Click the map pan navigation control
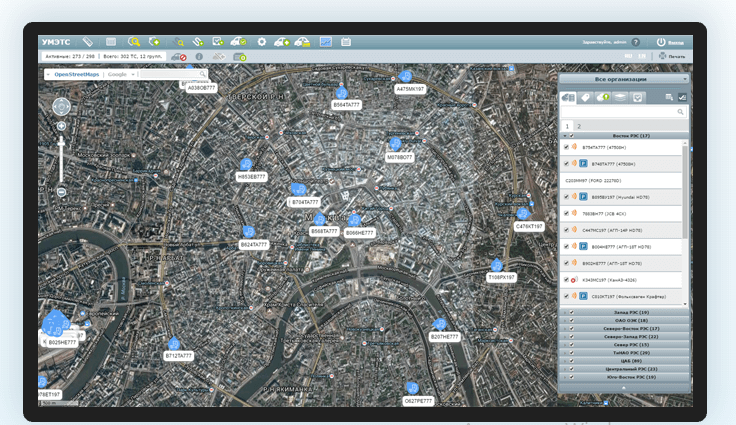Screen dimensions: 736x425 (x=61, y=107)
